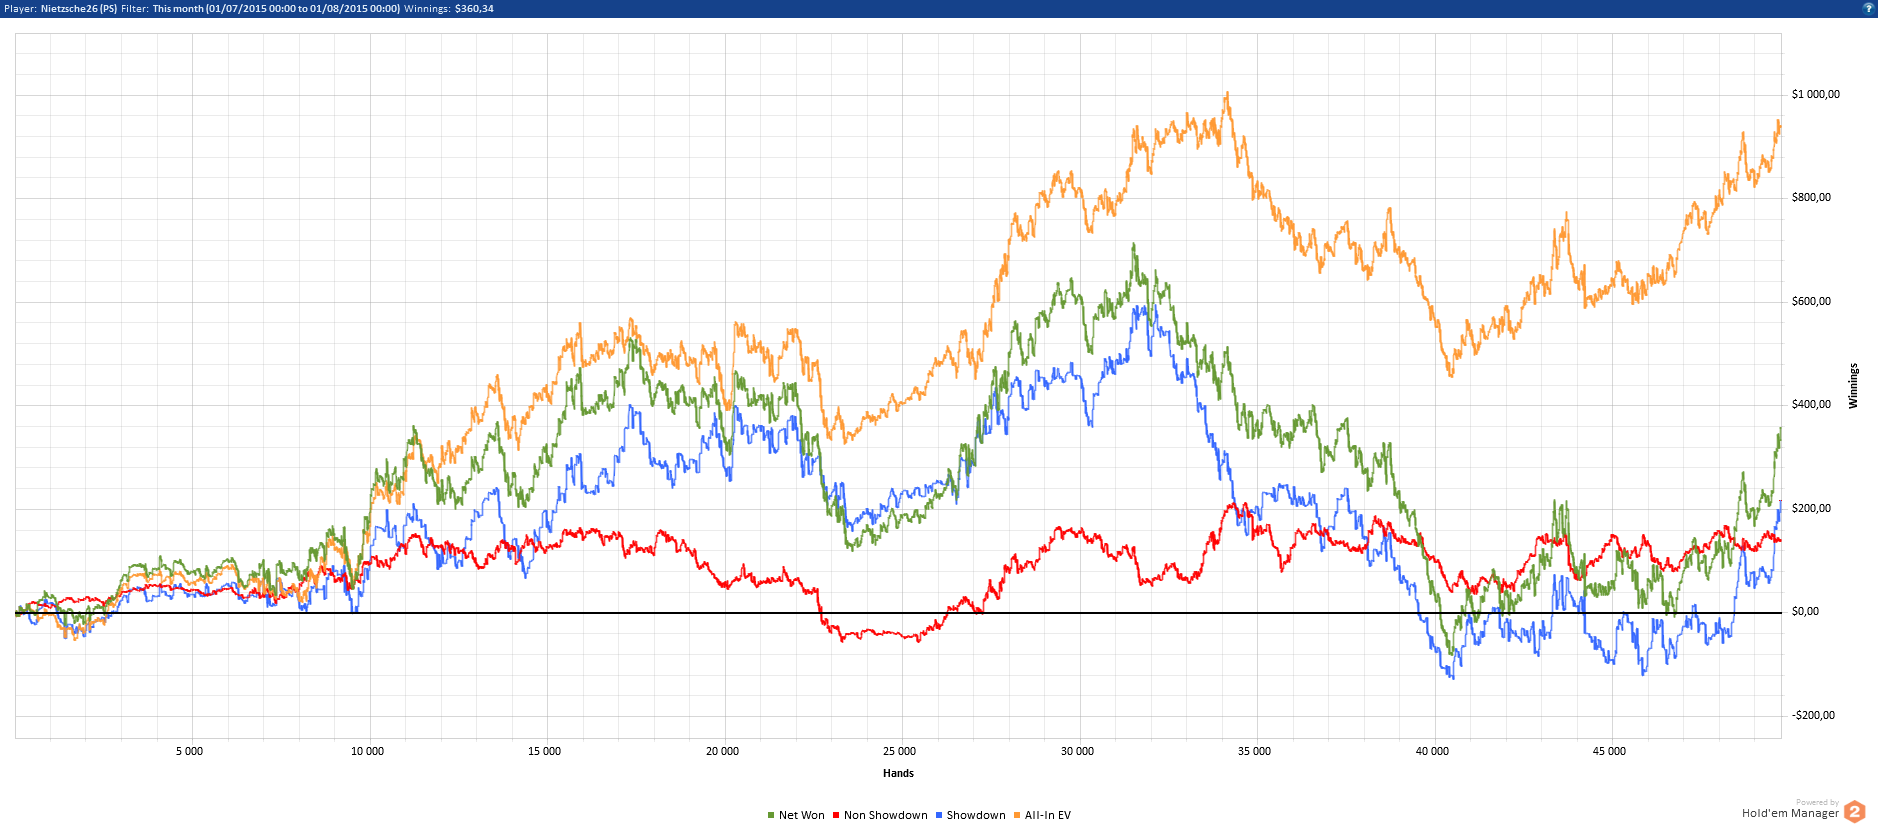Click the "40 000" hands axis label
The width and height of the screenshot is (1878, 828).
click(x=1432, y=751)
